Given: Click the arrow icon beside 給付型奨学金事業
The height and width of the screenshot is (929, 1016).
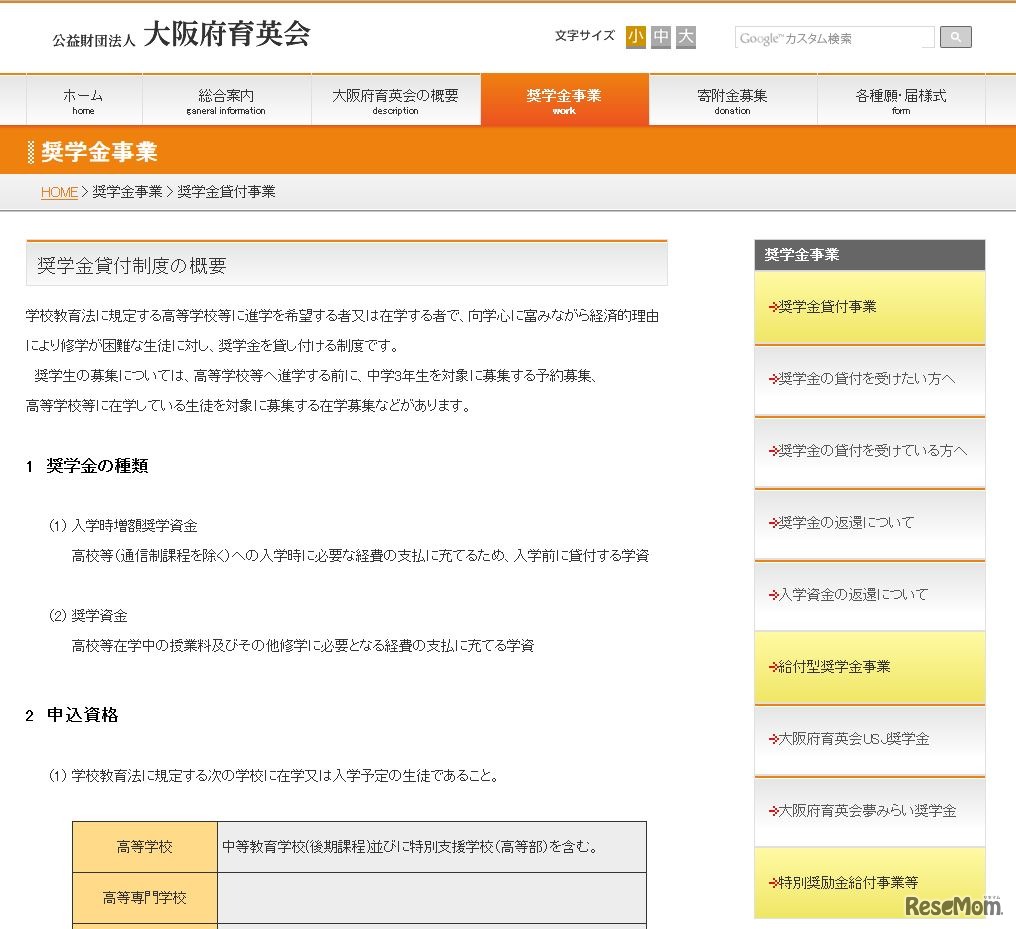Looking at the screenshot, I should pyautogui.click(x=775, y=667).
